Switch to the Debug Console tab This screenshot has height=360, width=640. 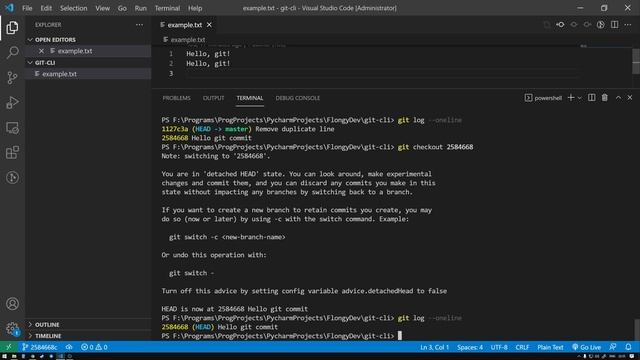(298, 98)
